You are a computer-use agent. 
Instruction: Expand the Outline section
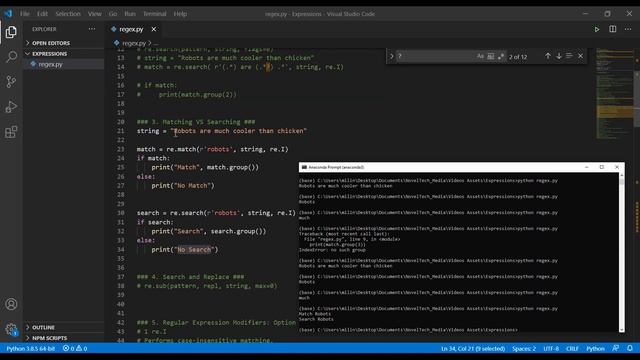click(x=43, y=327)
